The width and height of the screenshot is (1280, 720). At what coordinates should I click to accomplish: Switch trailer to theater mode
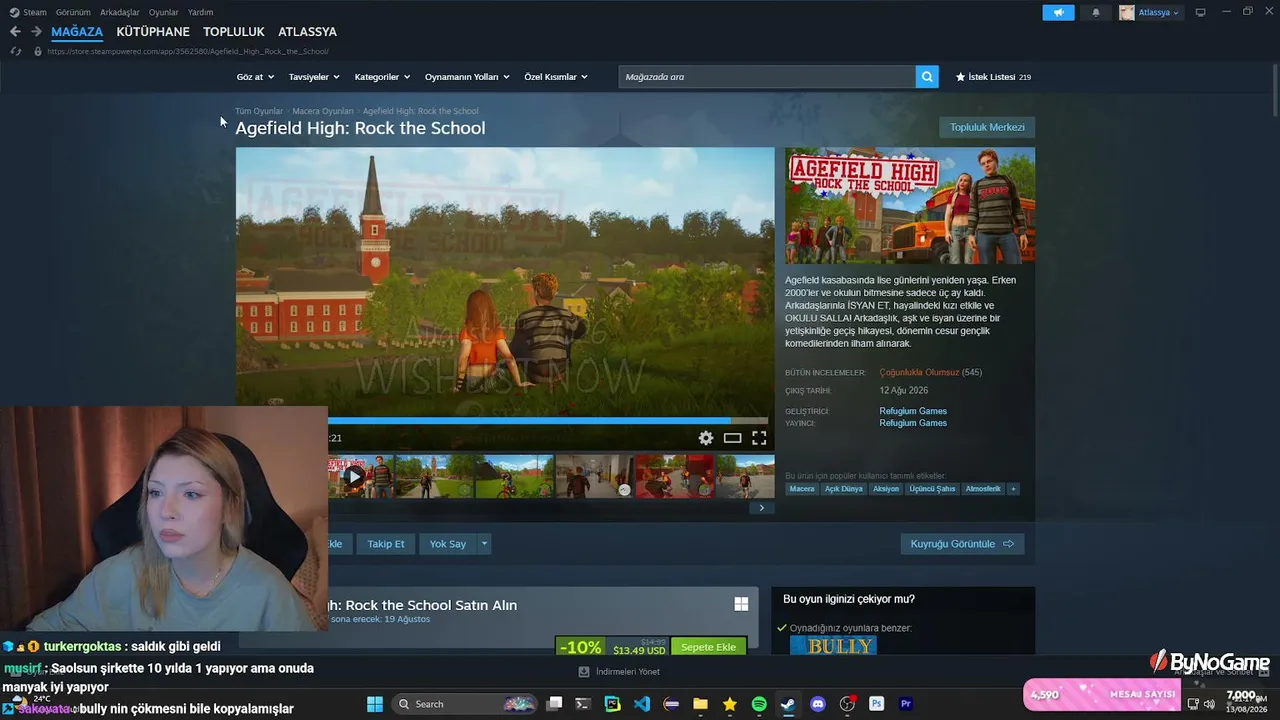coord(733,438)
